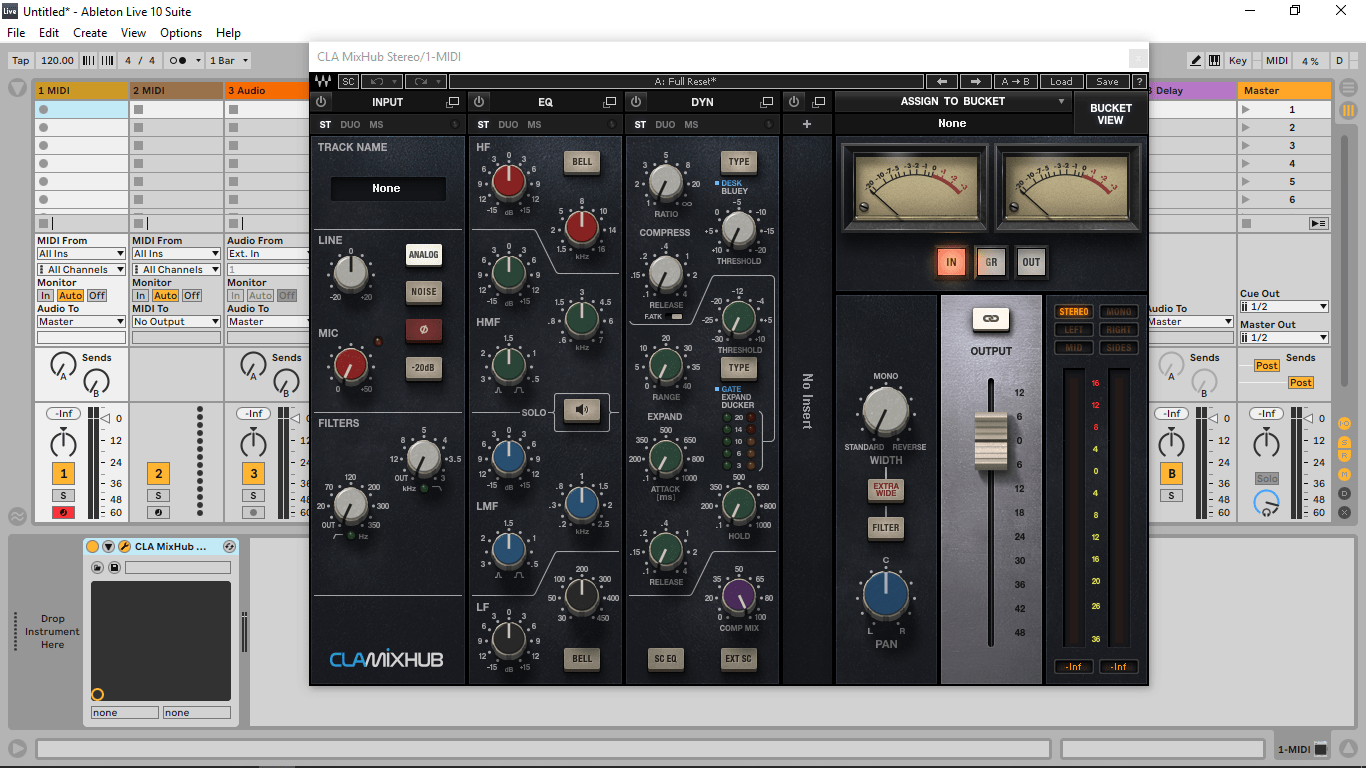Screen dimensions: 1366x768
Task: Open the Edit menu
Action: coord(49,33)
